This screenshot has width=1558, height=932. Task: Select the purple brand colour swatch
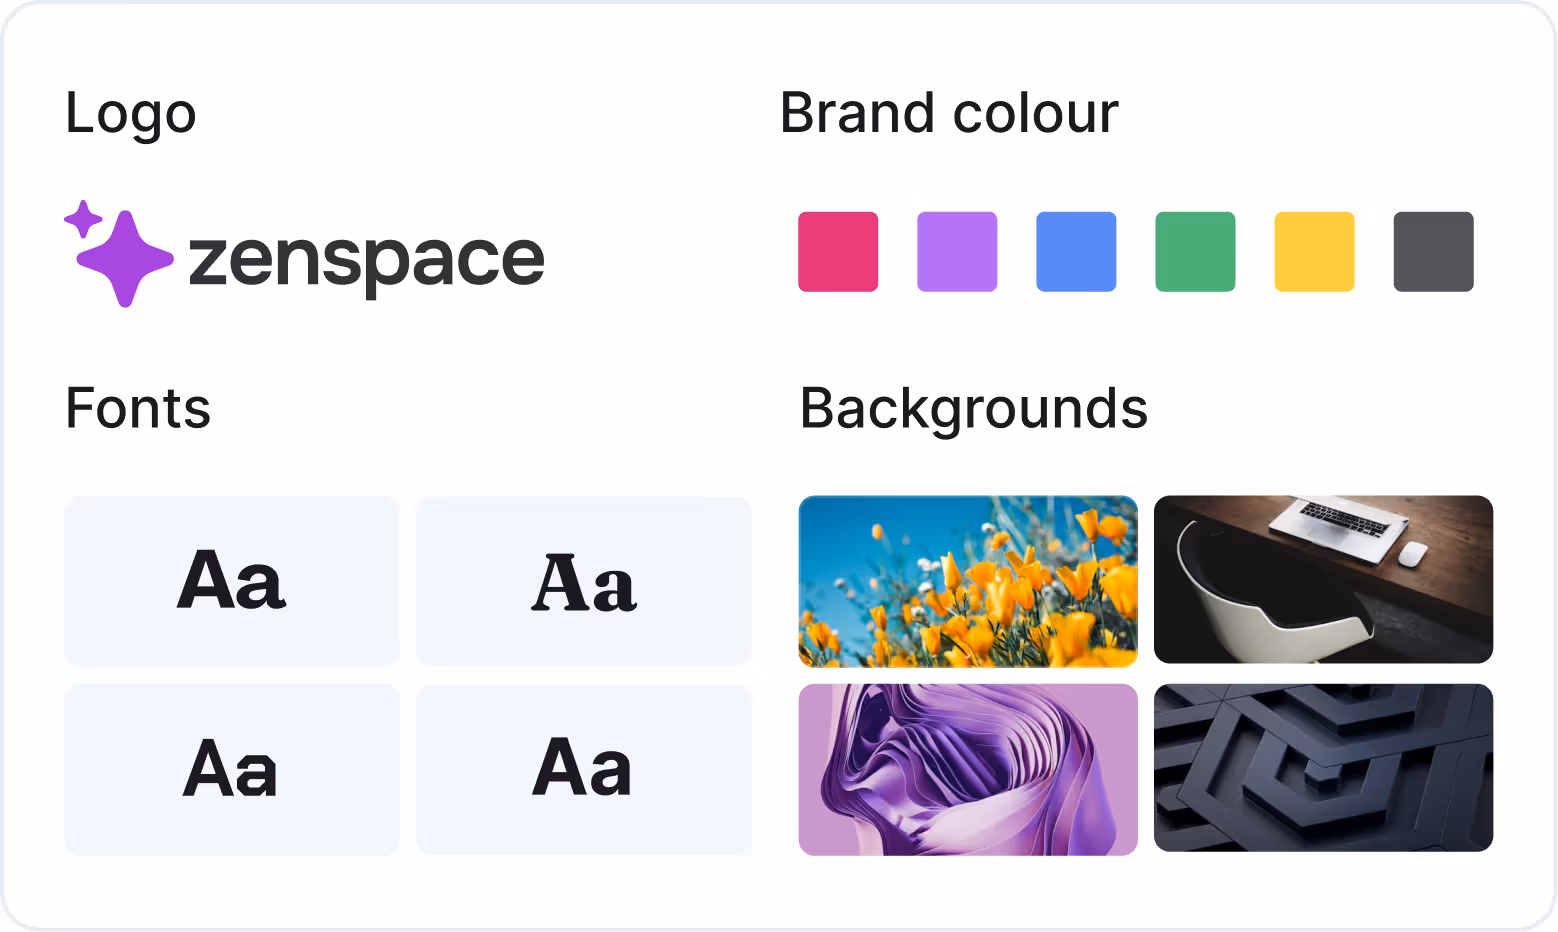[x=957, y=251]
